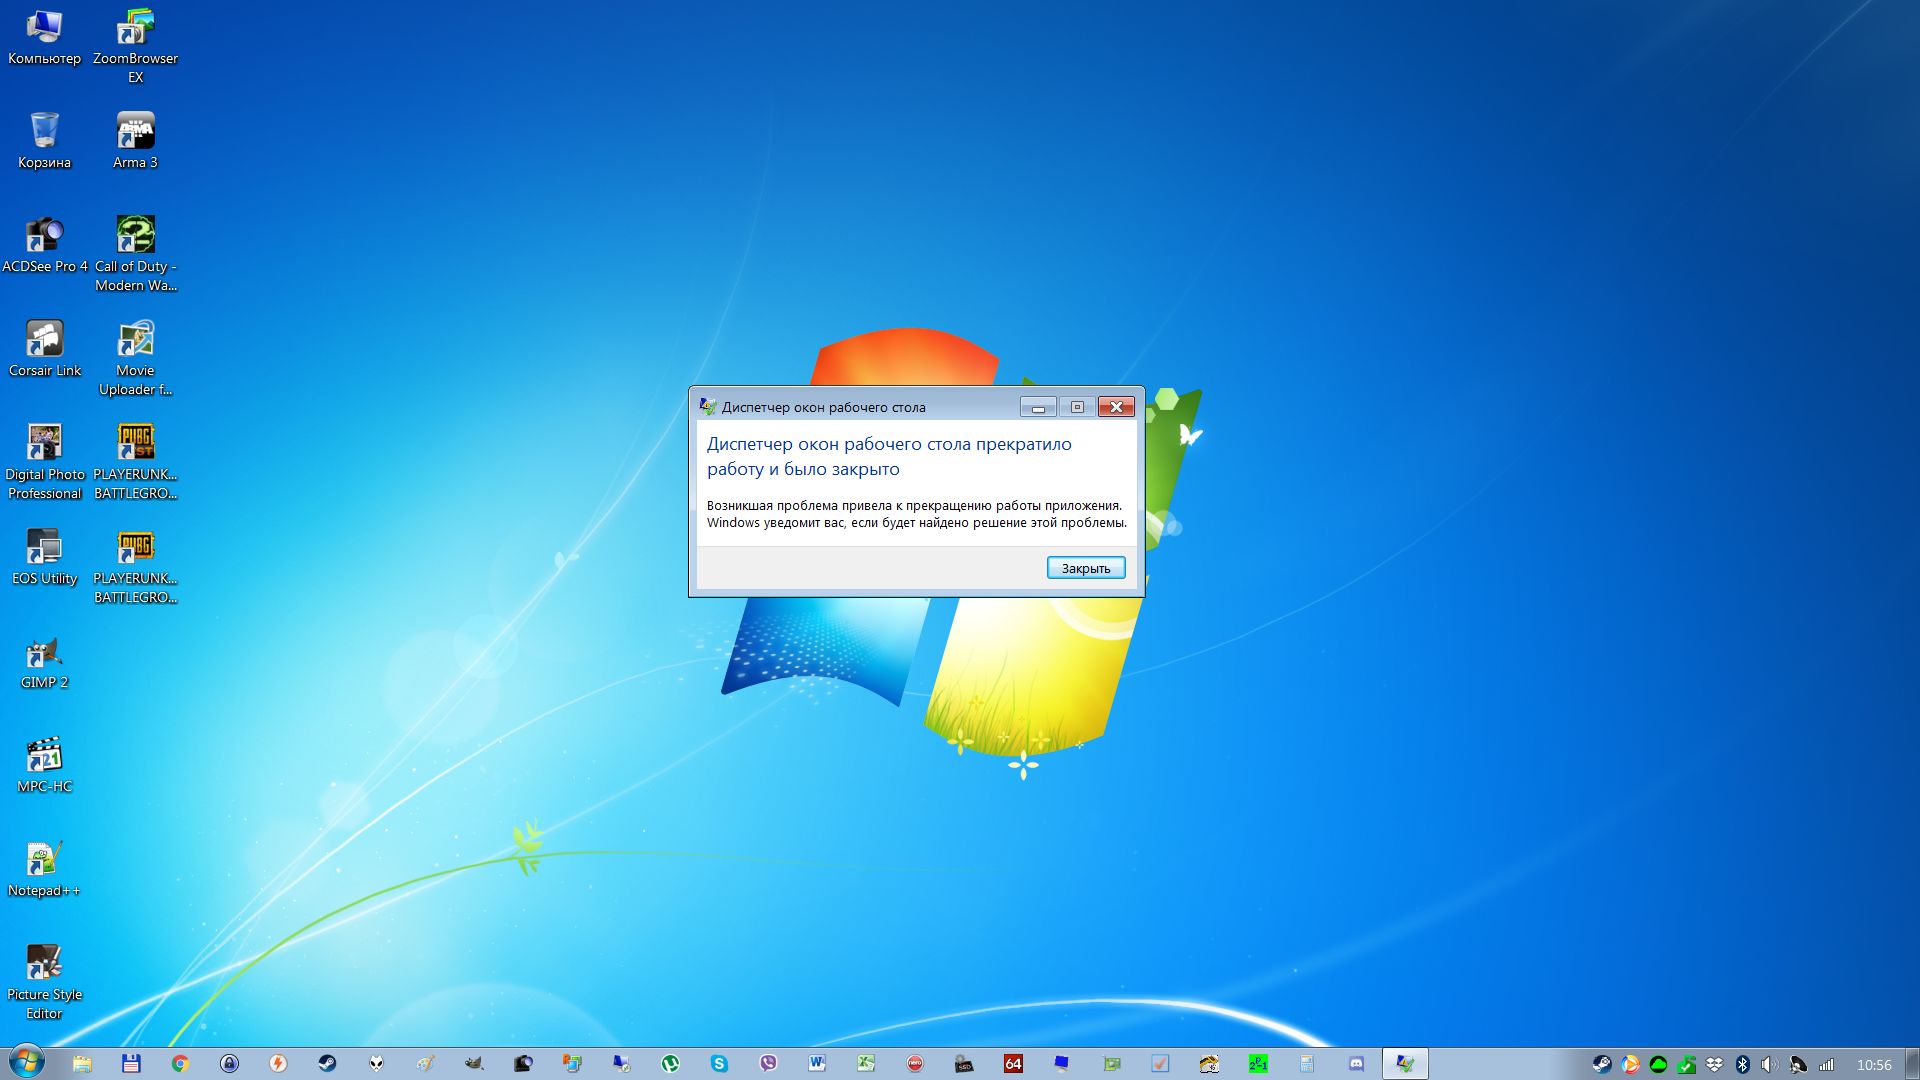This screenshot has height=1080, width=1920.
Task: Click the Закрыть button in the dialog
Action: click(x=1086, y=568)
